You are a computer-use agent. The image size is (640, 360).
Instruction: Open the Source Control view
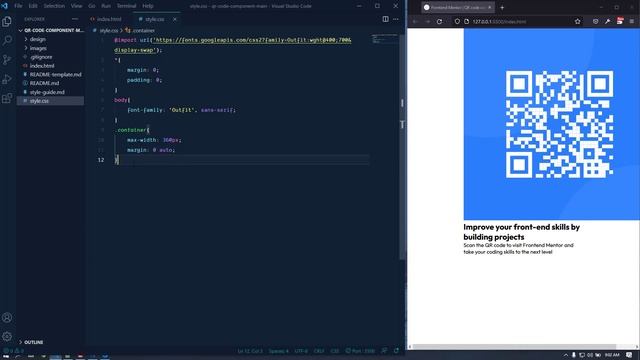tap(7, 60)
